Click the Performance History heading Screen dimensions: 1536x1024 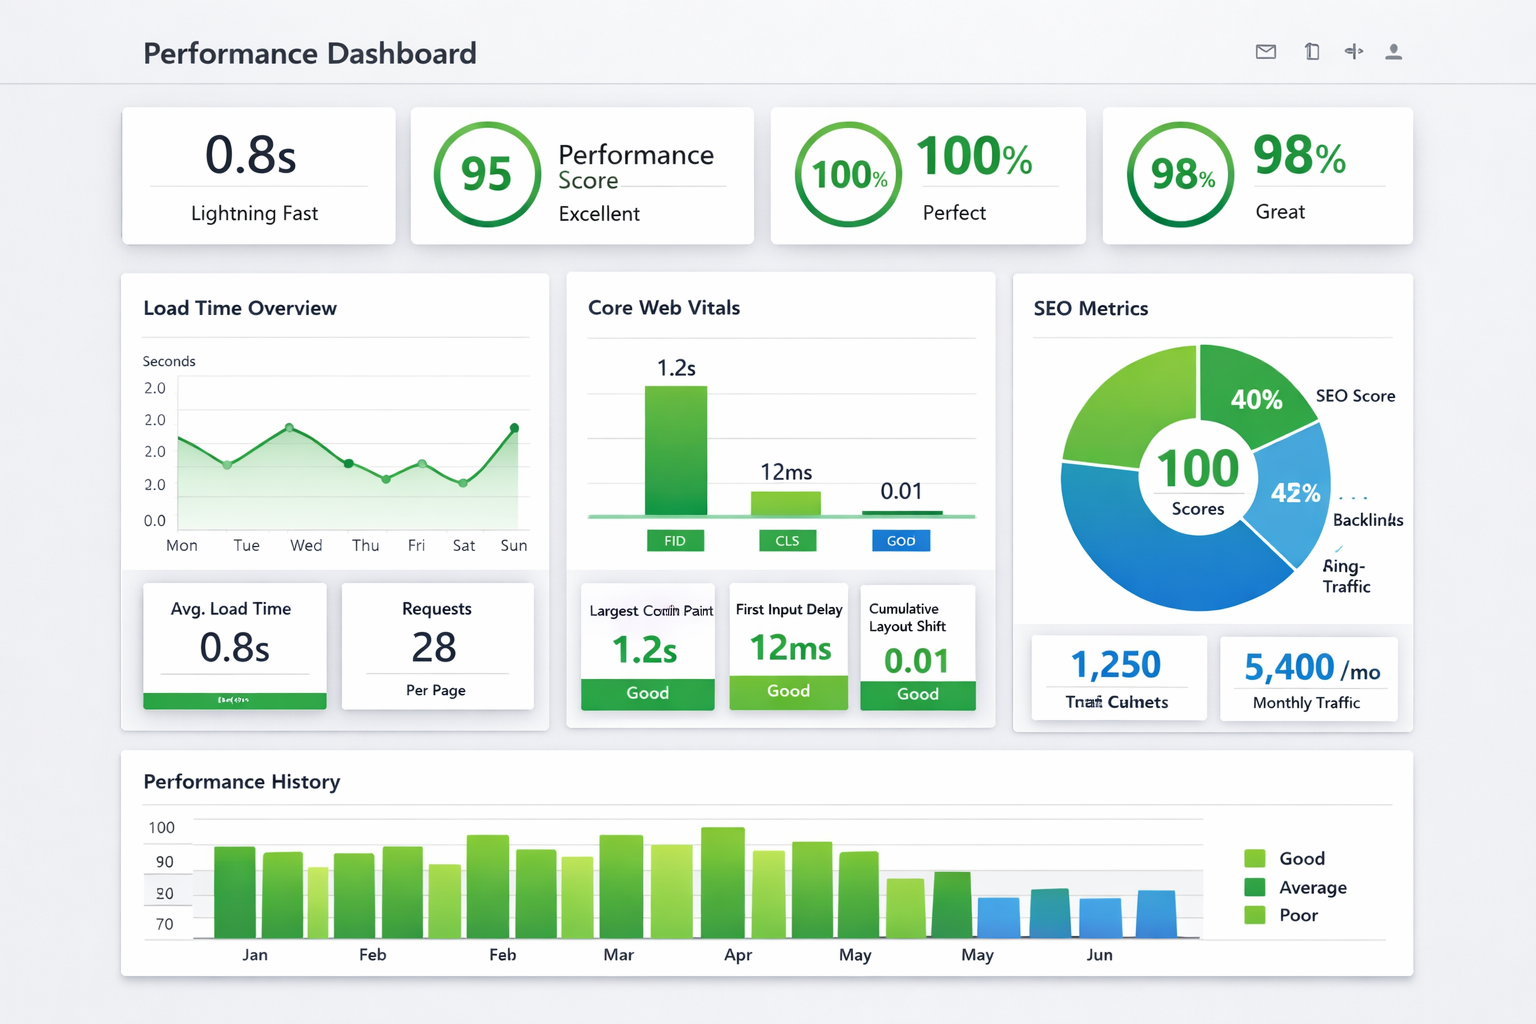(242, 782)
